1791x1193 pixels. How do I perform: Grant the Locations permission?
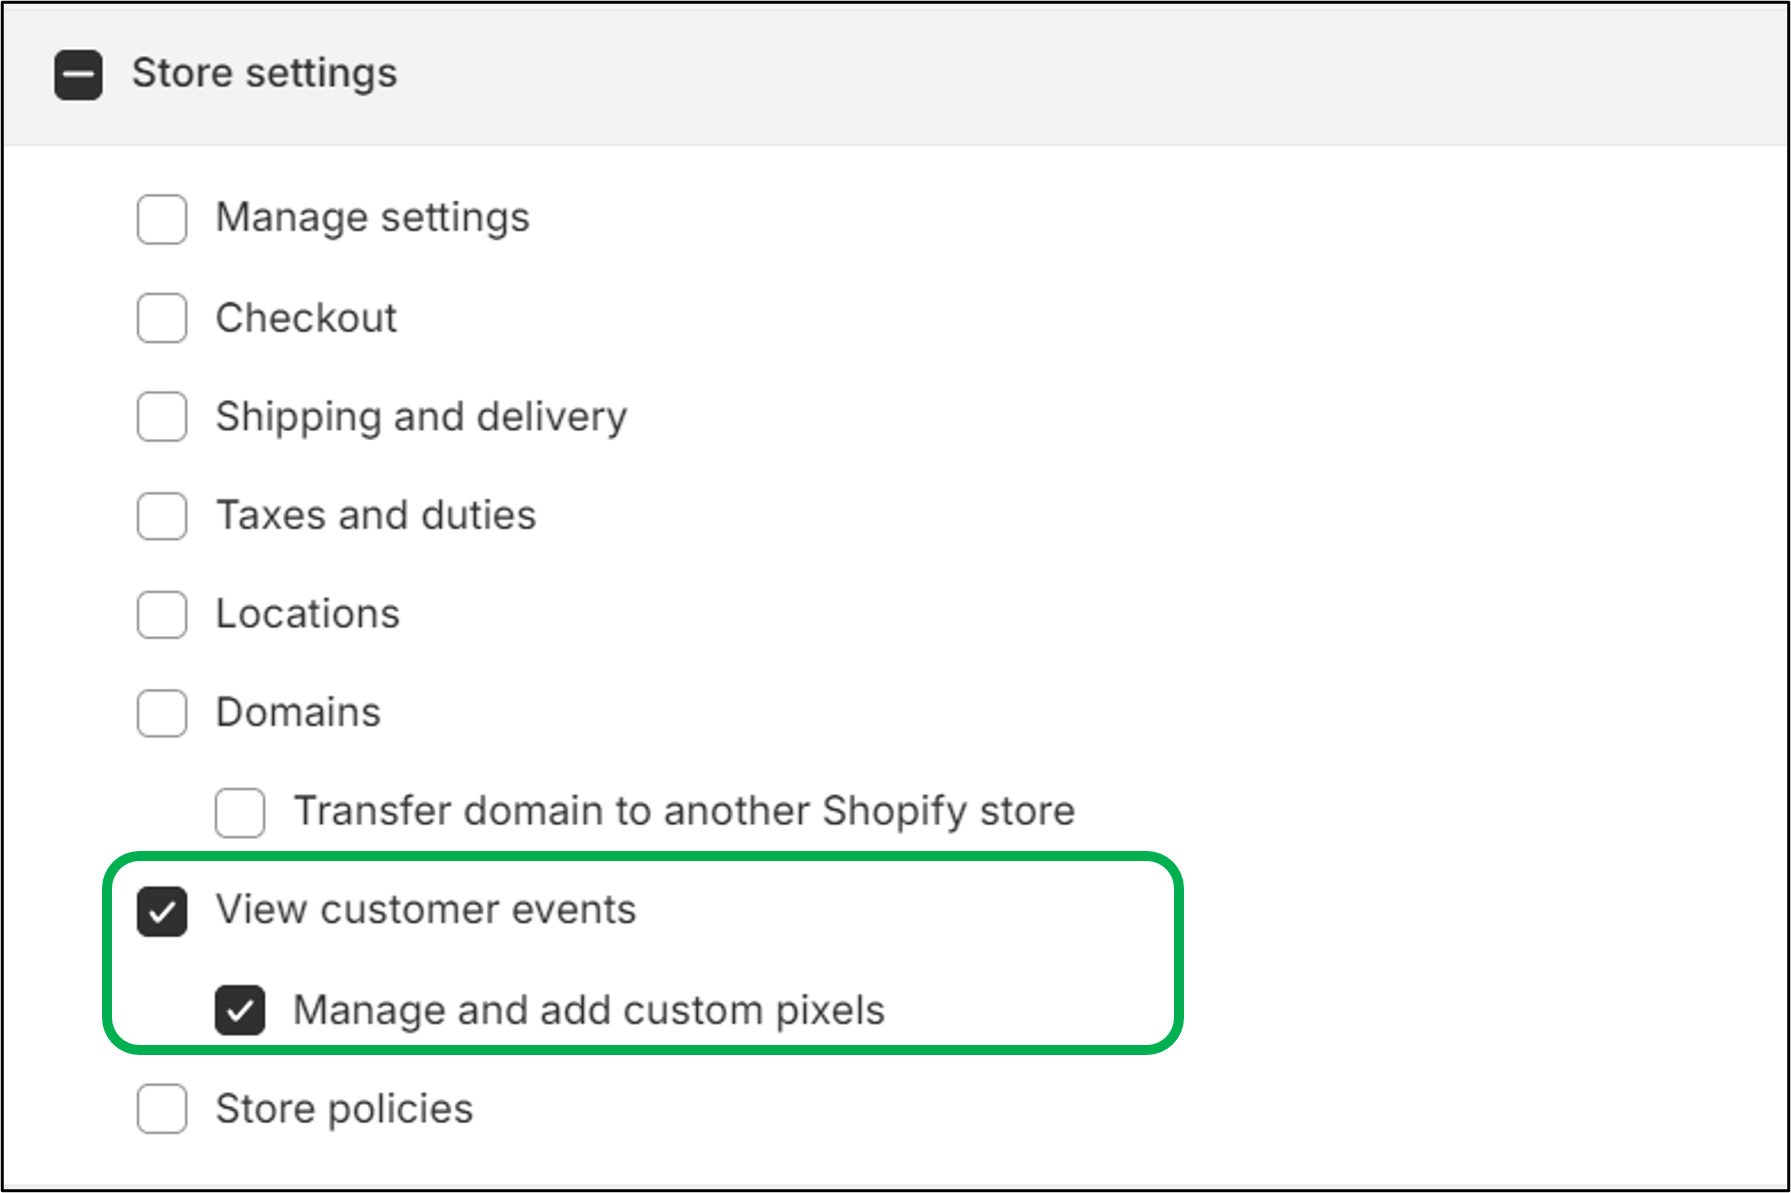[160, 615]
